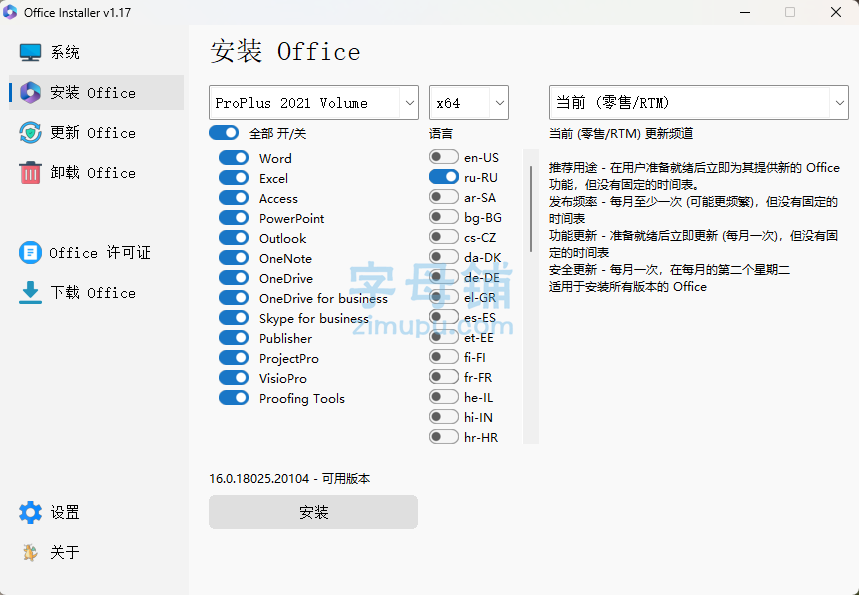Screen dimensions: 859x595
Task: Disable the Excel switch
Action: (234, 178)
